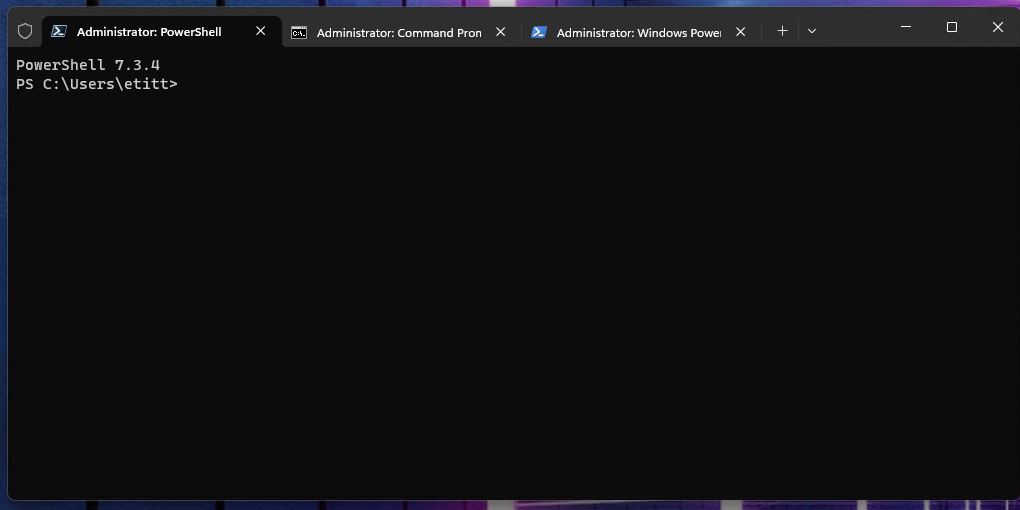This screenshot has width=1020, height=510.
Task: Close the Terminal window
Action: point(999,27)
